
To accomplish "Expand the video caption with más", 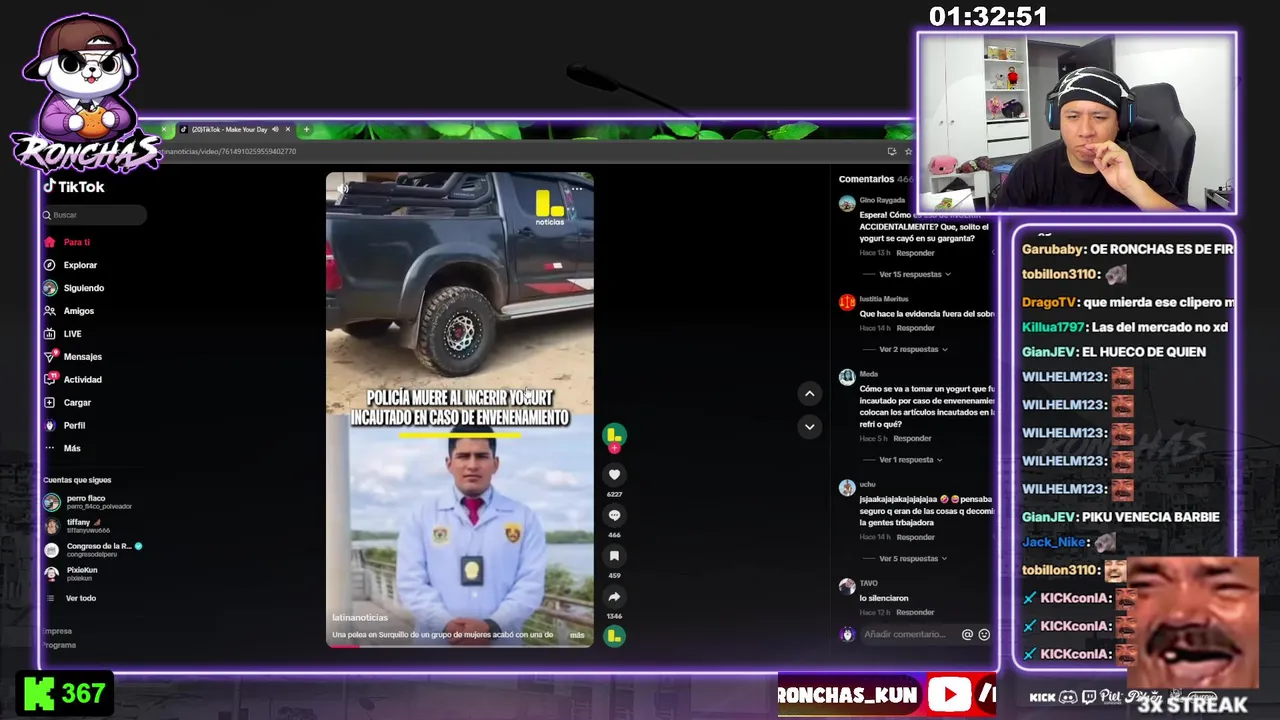I will [577, 635].
